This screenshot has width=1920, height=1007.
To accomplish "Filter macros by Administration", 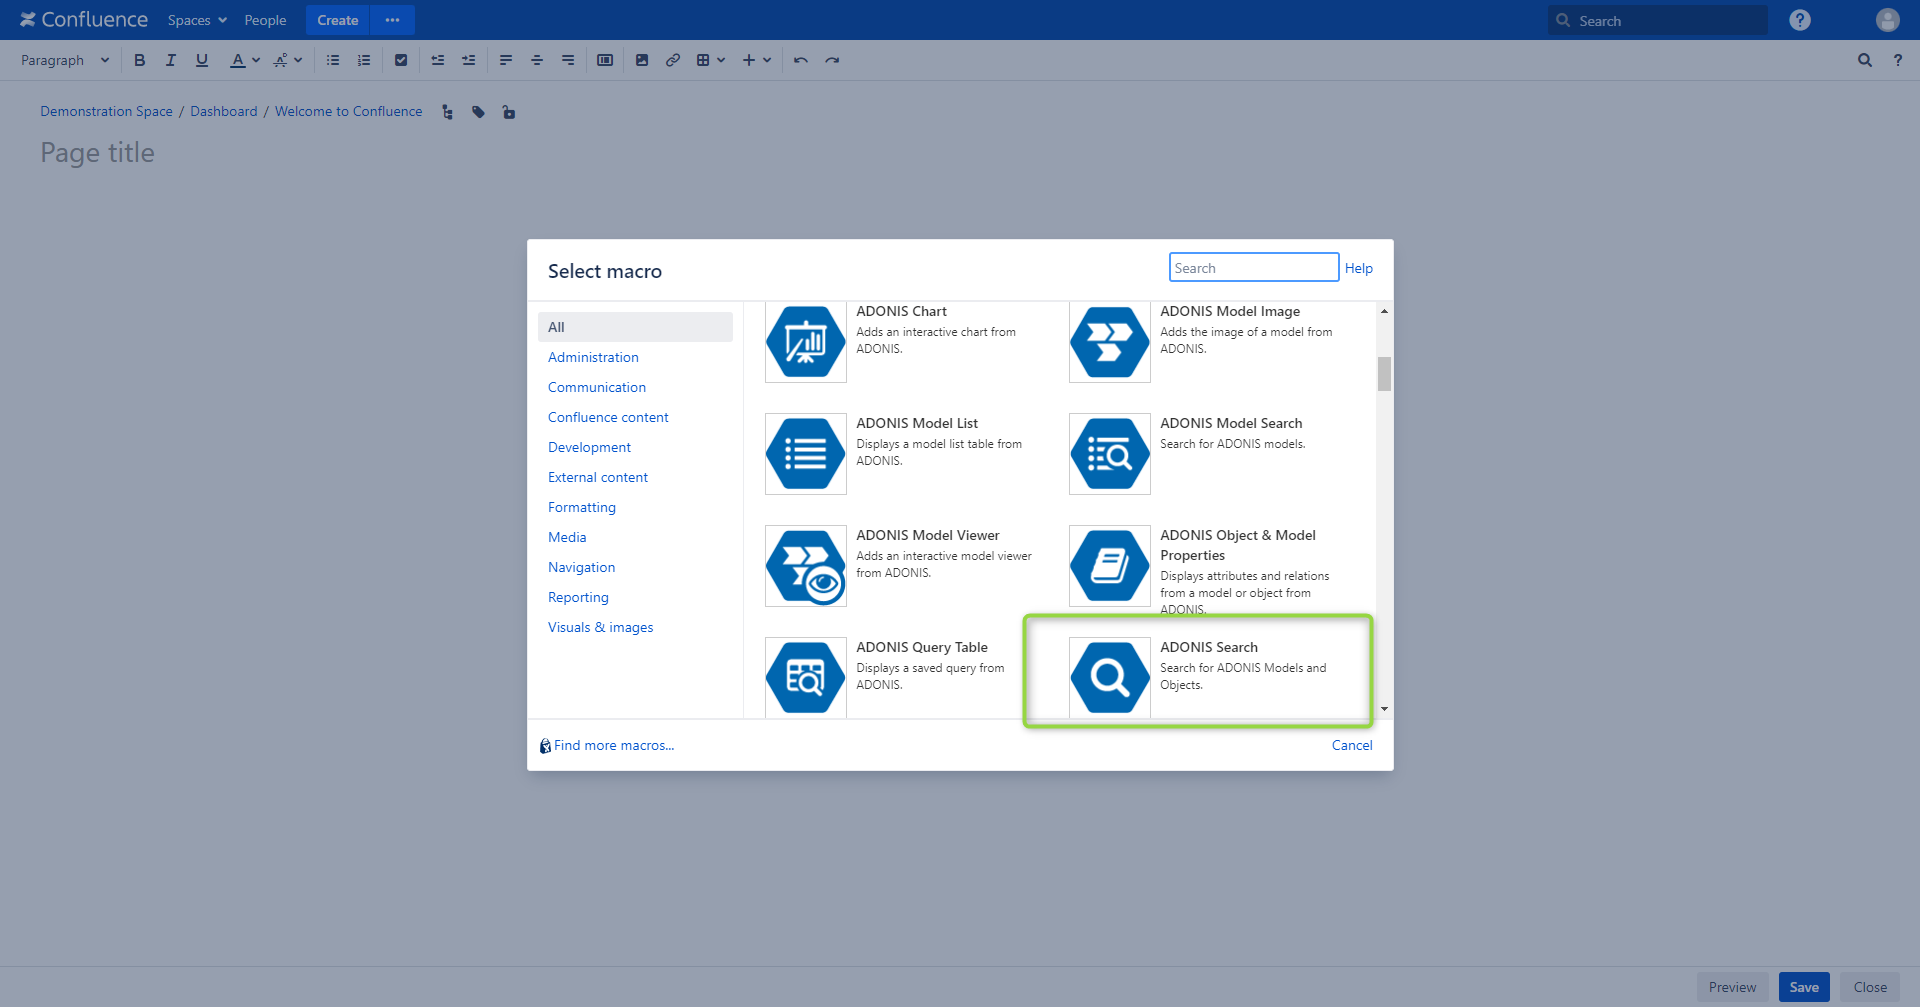I will [593, 357].
